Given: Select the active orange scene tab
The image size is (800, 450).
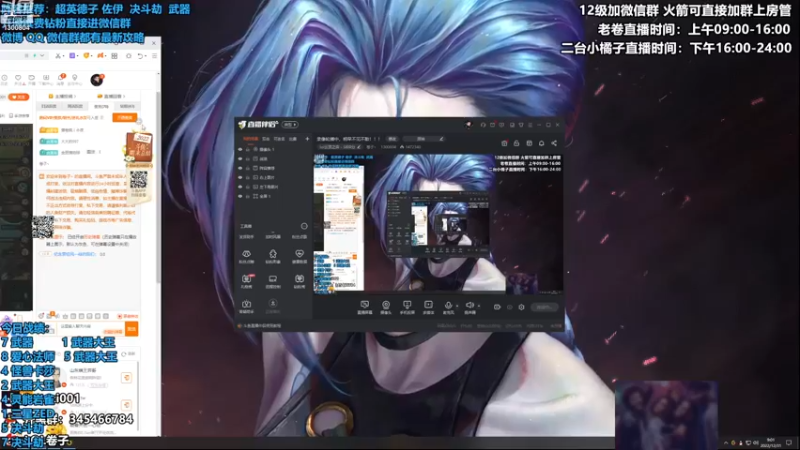Looking at the screenshot, I should tap(250, 139).
